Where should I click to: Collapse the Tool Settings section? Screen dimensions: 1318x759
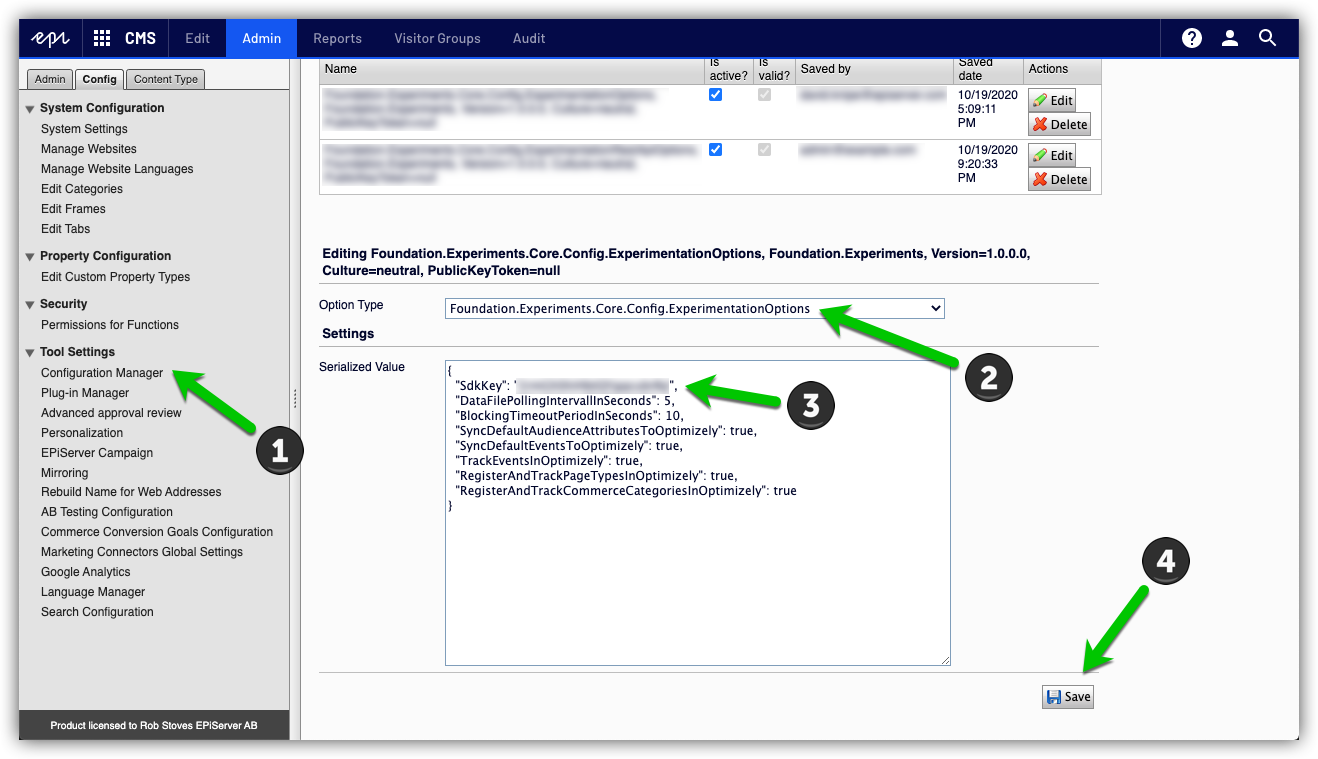30,353
